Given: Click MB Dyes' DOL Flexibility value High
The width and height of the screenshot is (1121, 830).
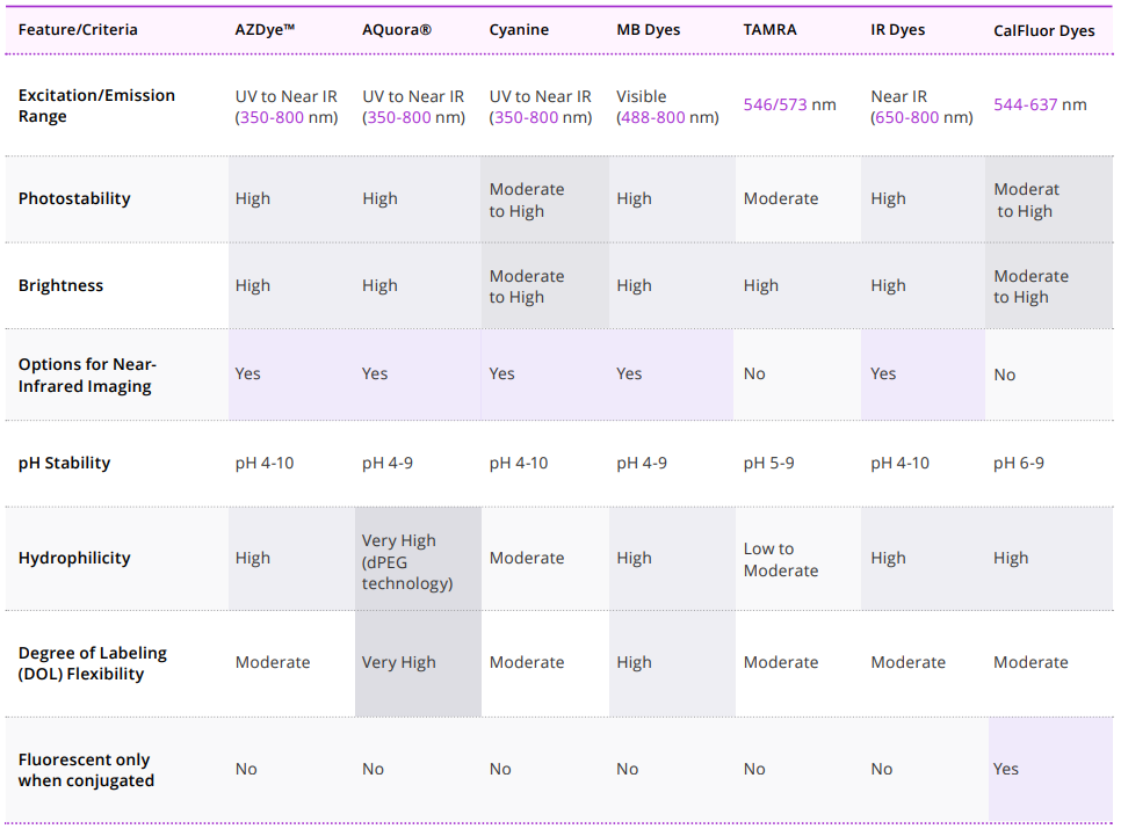Looking at the screenshot, I should point(634,662).
